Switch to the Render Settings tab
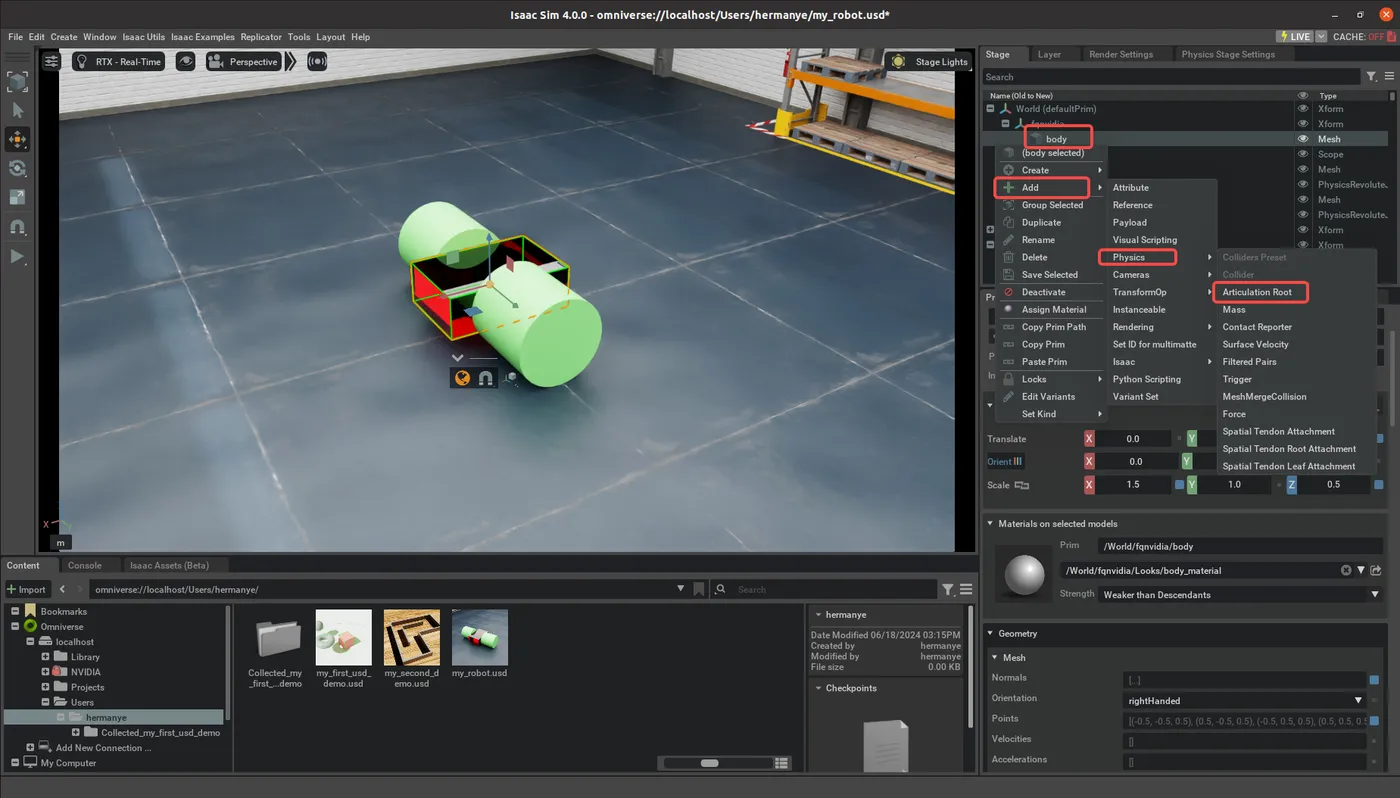This screenshot has width=1400, height=798. click(x=1121, y=54)
